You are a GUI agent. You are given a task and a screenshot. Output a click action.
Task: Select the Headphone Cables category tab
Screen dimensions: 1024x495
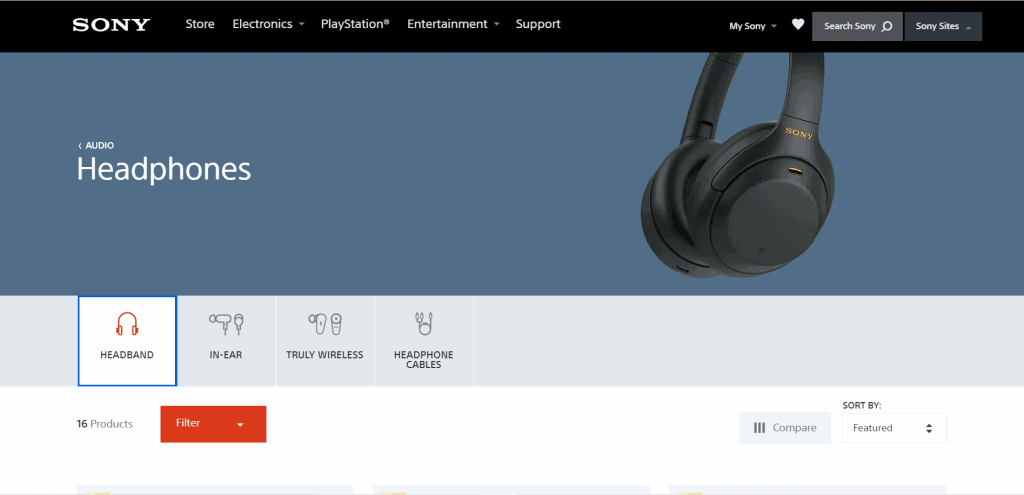tap(424, 341)
